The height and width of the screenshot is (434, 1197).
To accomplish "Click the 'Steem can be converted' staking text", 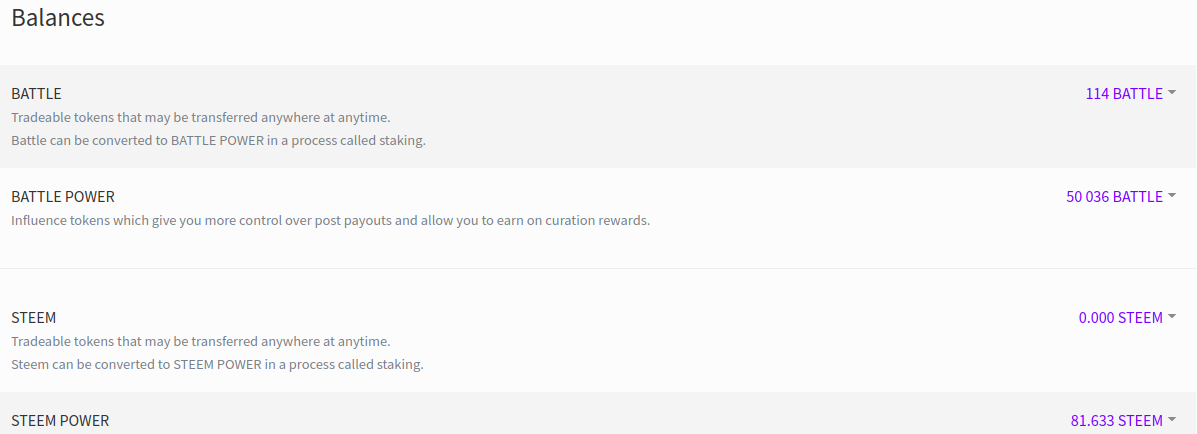I will click(217, 365).
